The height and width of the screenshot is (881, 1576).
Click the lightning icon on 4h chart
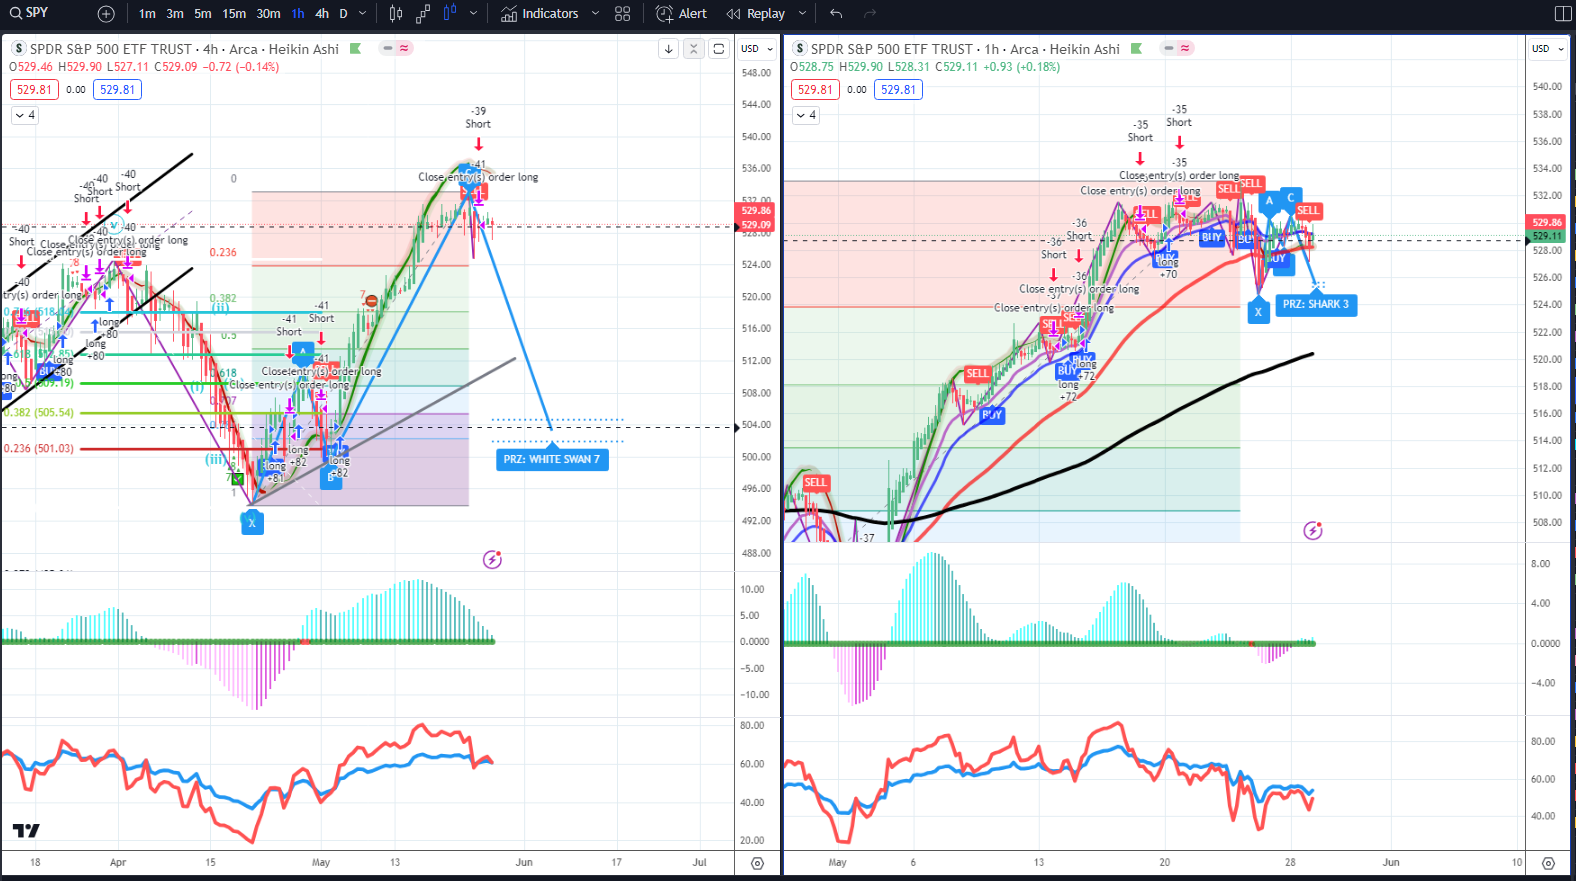pyautogui.click(x=492, y=560)
